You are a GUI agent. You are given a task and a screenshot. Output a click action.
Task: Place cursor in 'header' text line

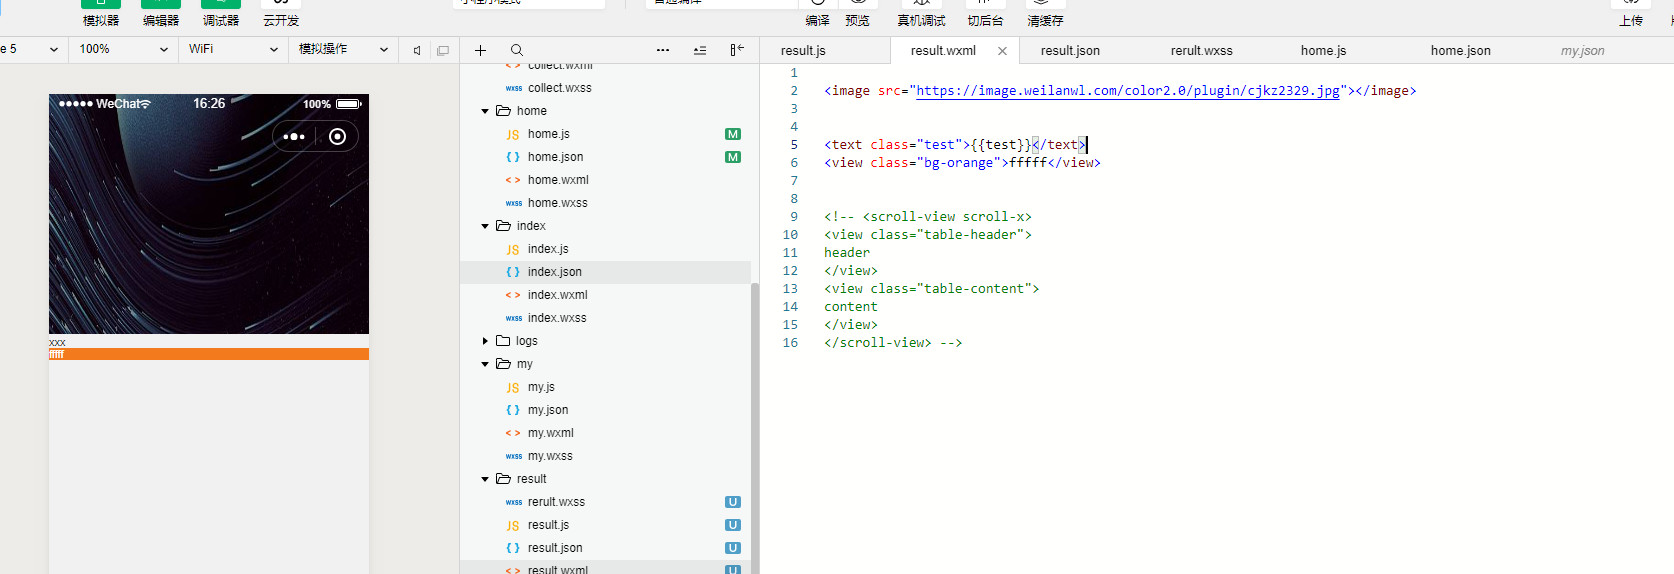point(847,253)
